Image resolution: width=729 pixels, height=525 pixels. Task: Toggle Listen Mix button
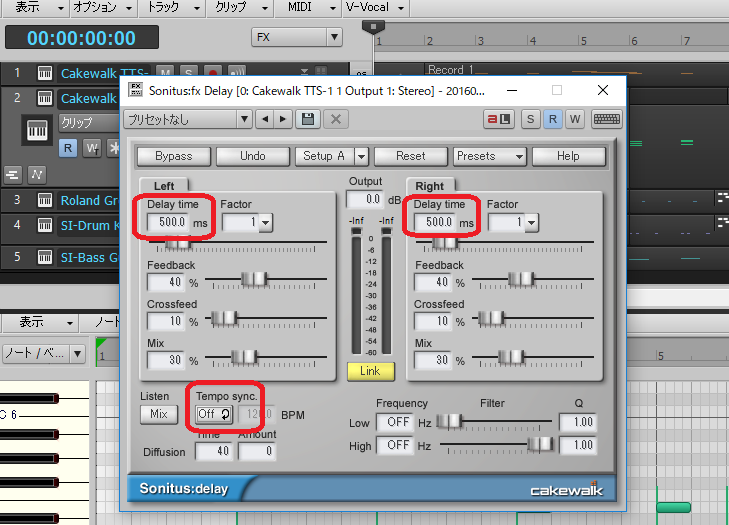click(159, 414)
